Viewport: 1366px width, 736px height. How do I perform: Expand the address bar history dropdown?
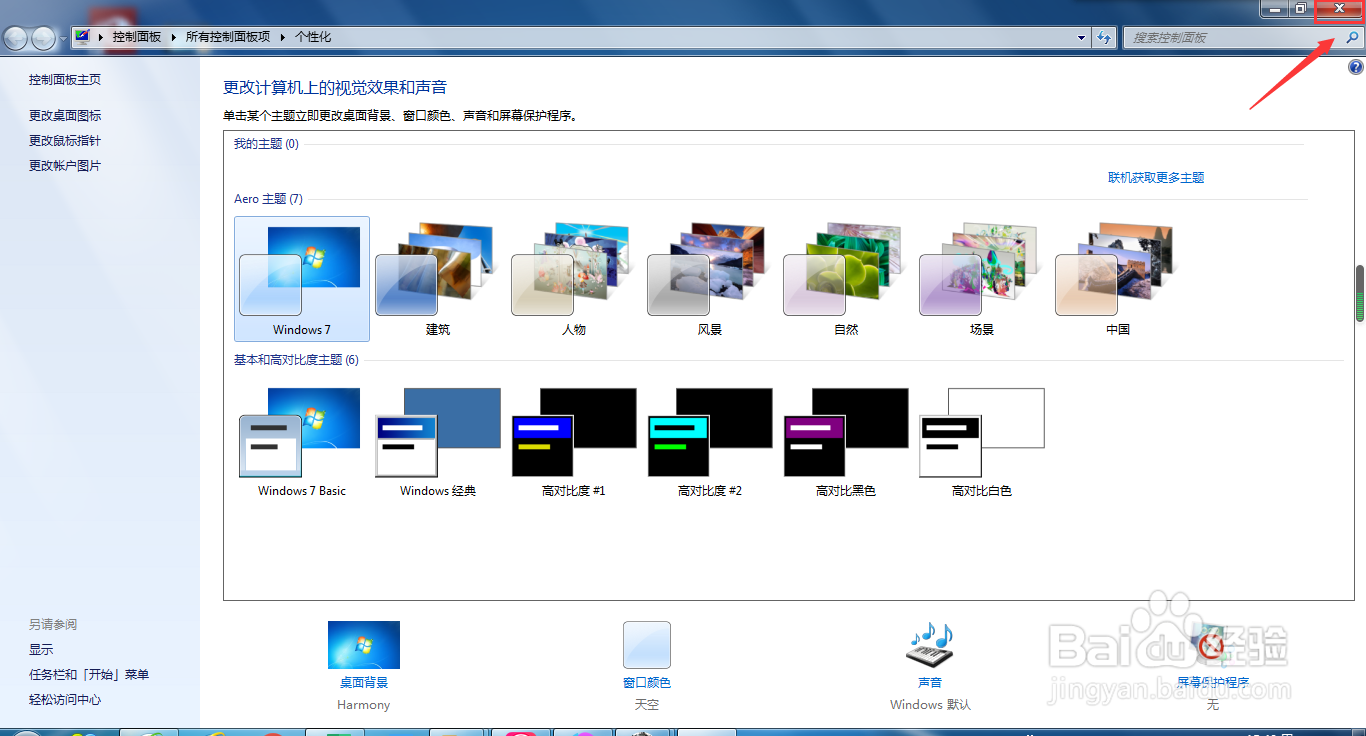point(1082,37)
